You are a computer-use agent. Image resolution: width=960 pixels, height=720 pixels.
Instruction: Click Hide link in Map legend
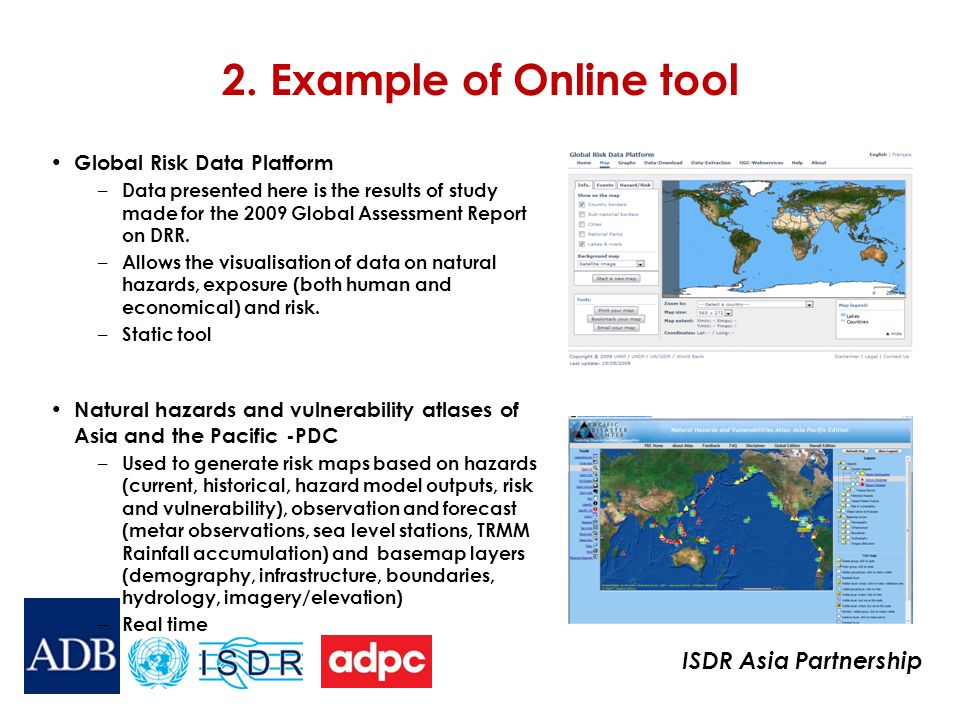click(x=894, y=334)
